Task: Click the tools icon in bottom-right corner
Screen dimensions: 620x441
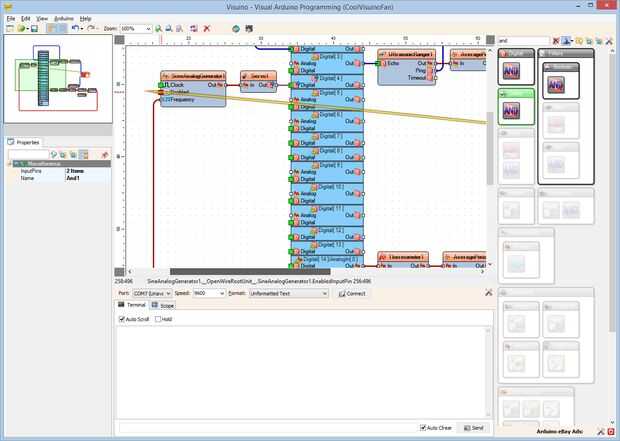Action: pos(601,432)
